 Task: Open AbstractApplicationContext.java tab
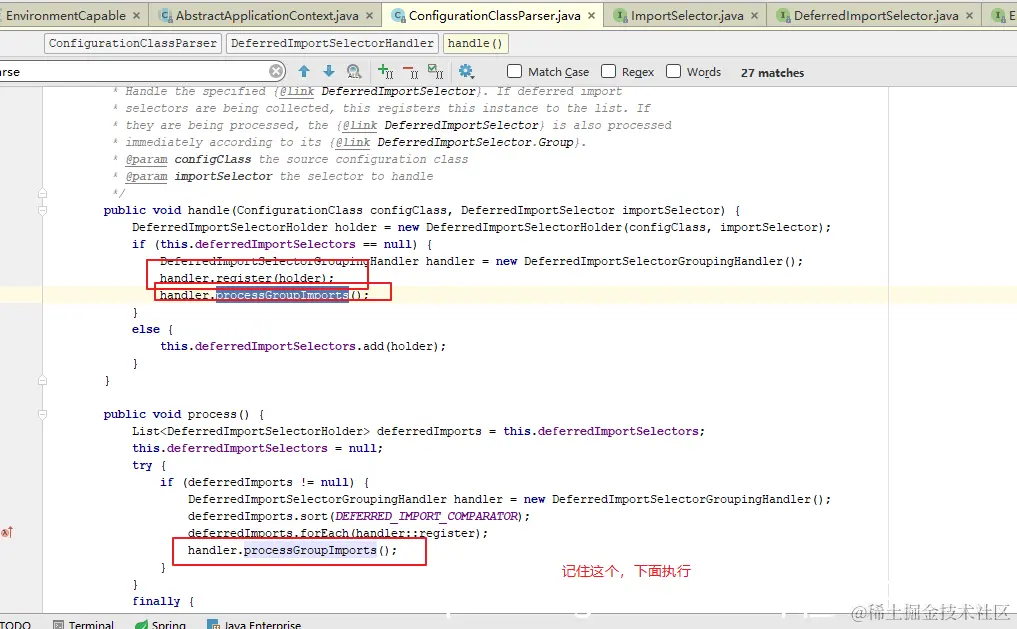click(x=267, y=16)
